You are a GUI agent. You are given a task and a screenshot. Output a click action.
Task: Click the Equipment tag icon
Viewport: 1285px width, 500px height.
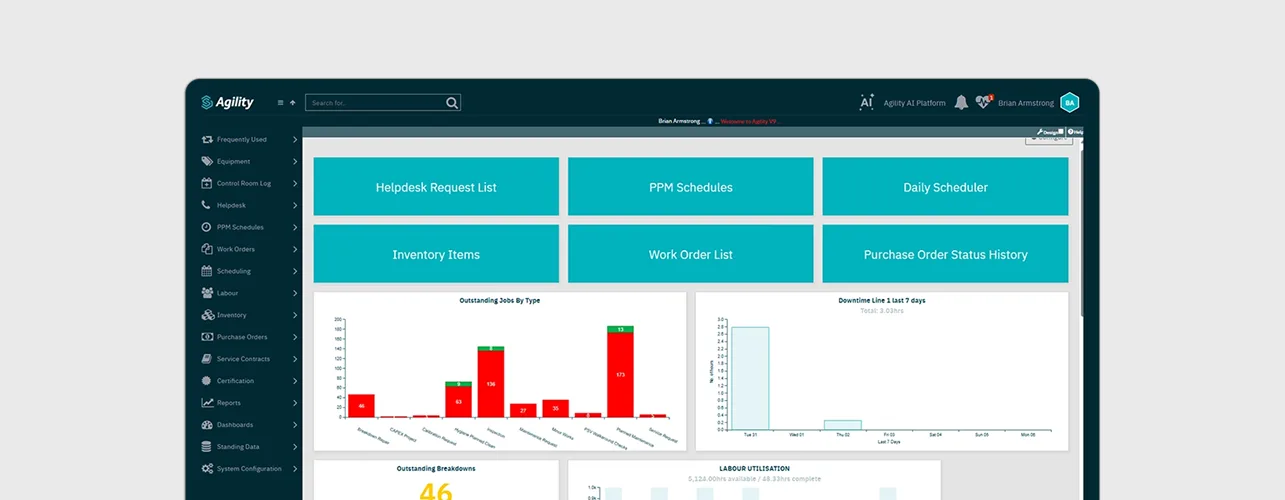(x=207, y=161)
